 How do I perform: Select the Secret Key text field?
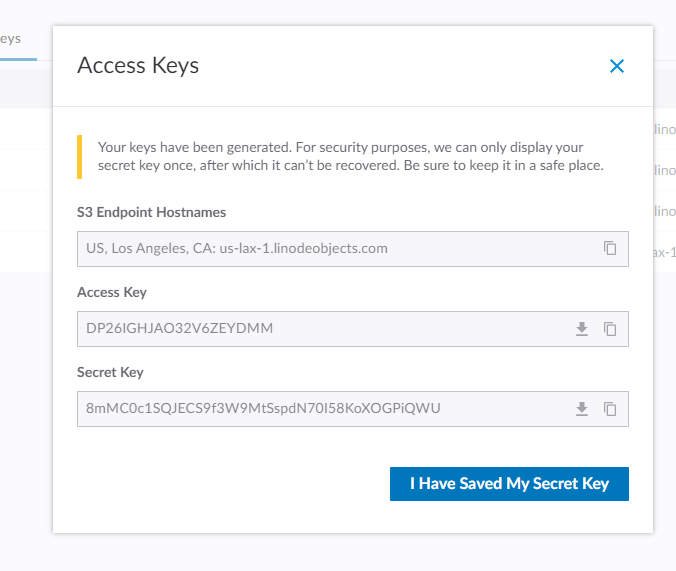(320, 408)
